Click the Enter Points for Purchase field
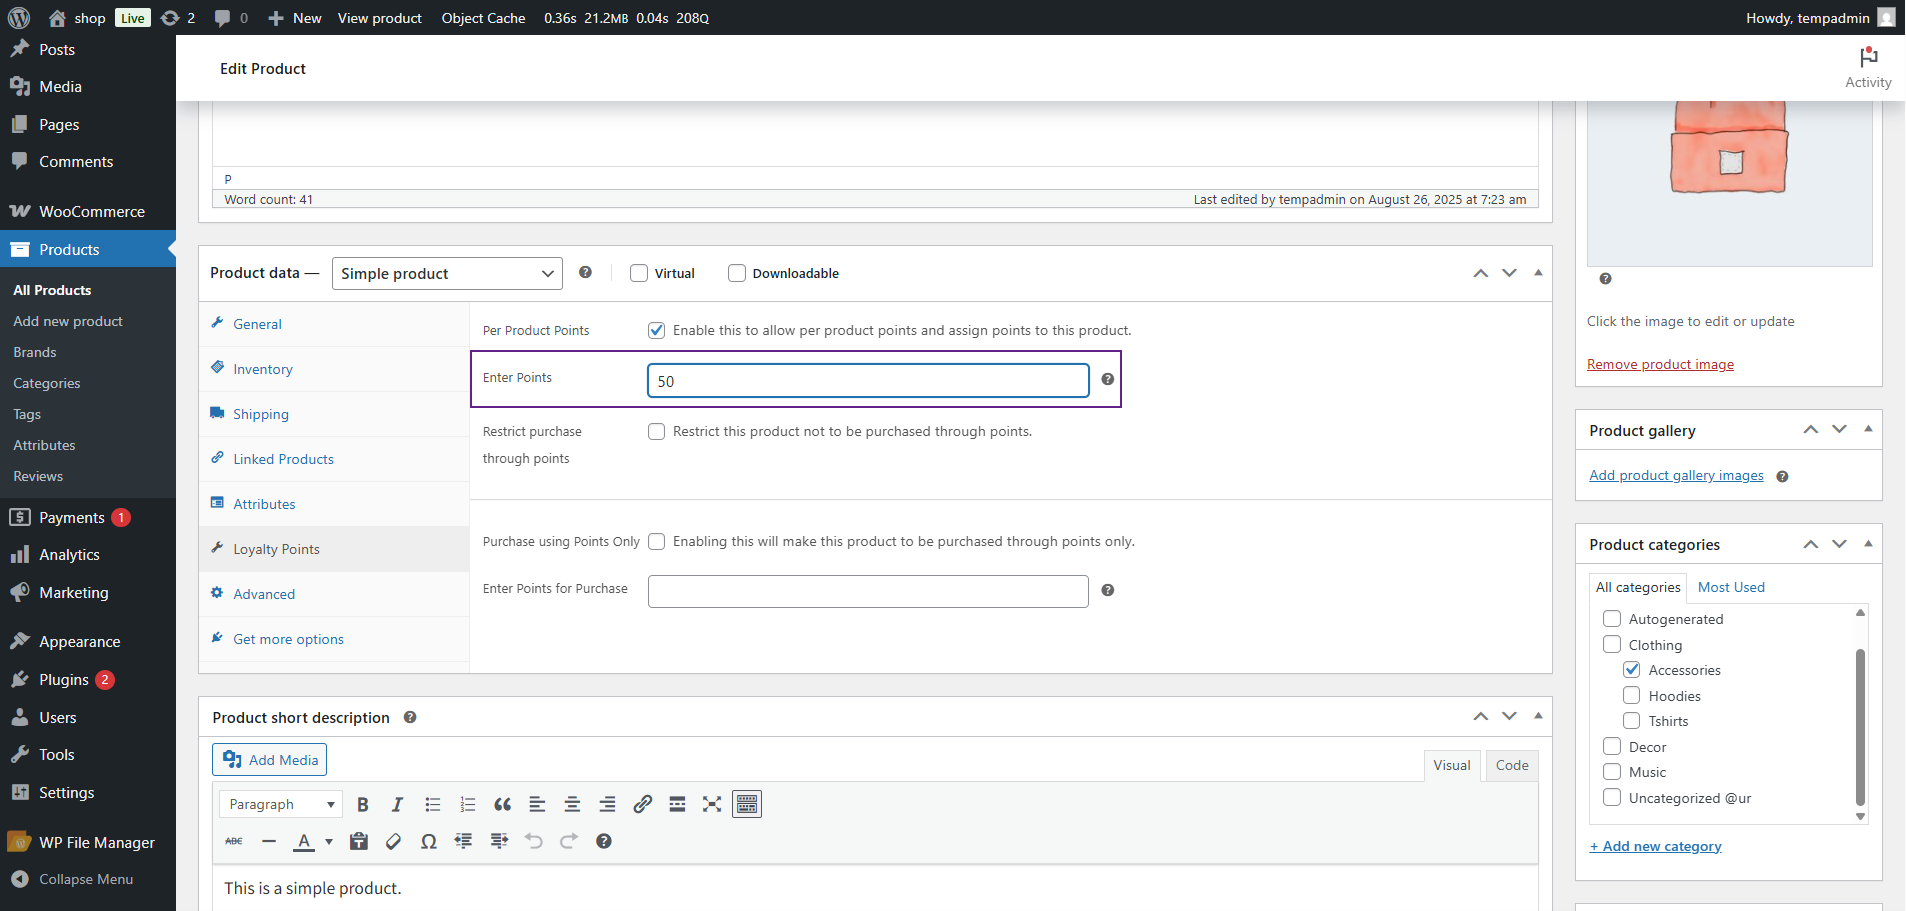Viewport: 1906px width, 911px height. pyautogui.click(x=867, y=591)
